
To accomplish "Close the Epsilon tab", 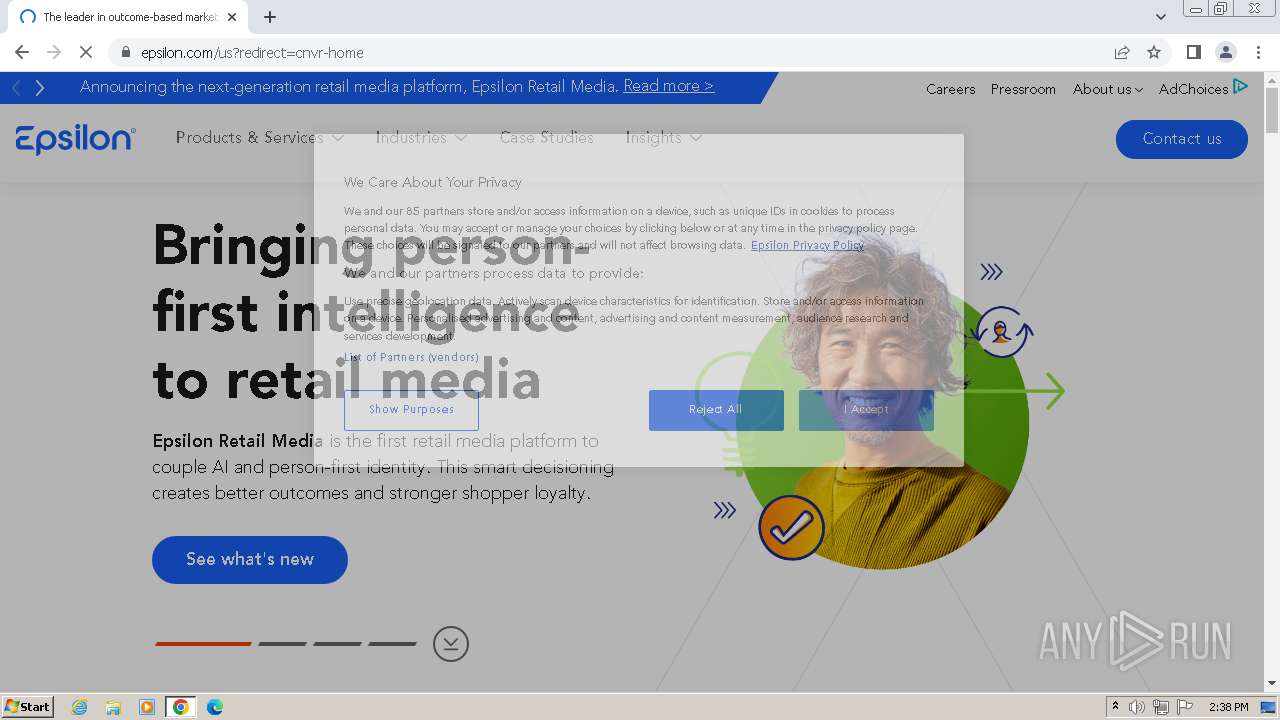I will point(232,17).
